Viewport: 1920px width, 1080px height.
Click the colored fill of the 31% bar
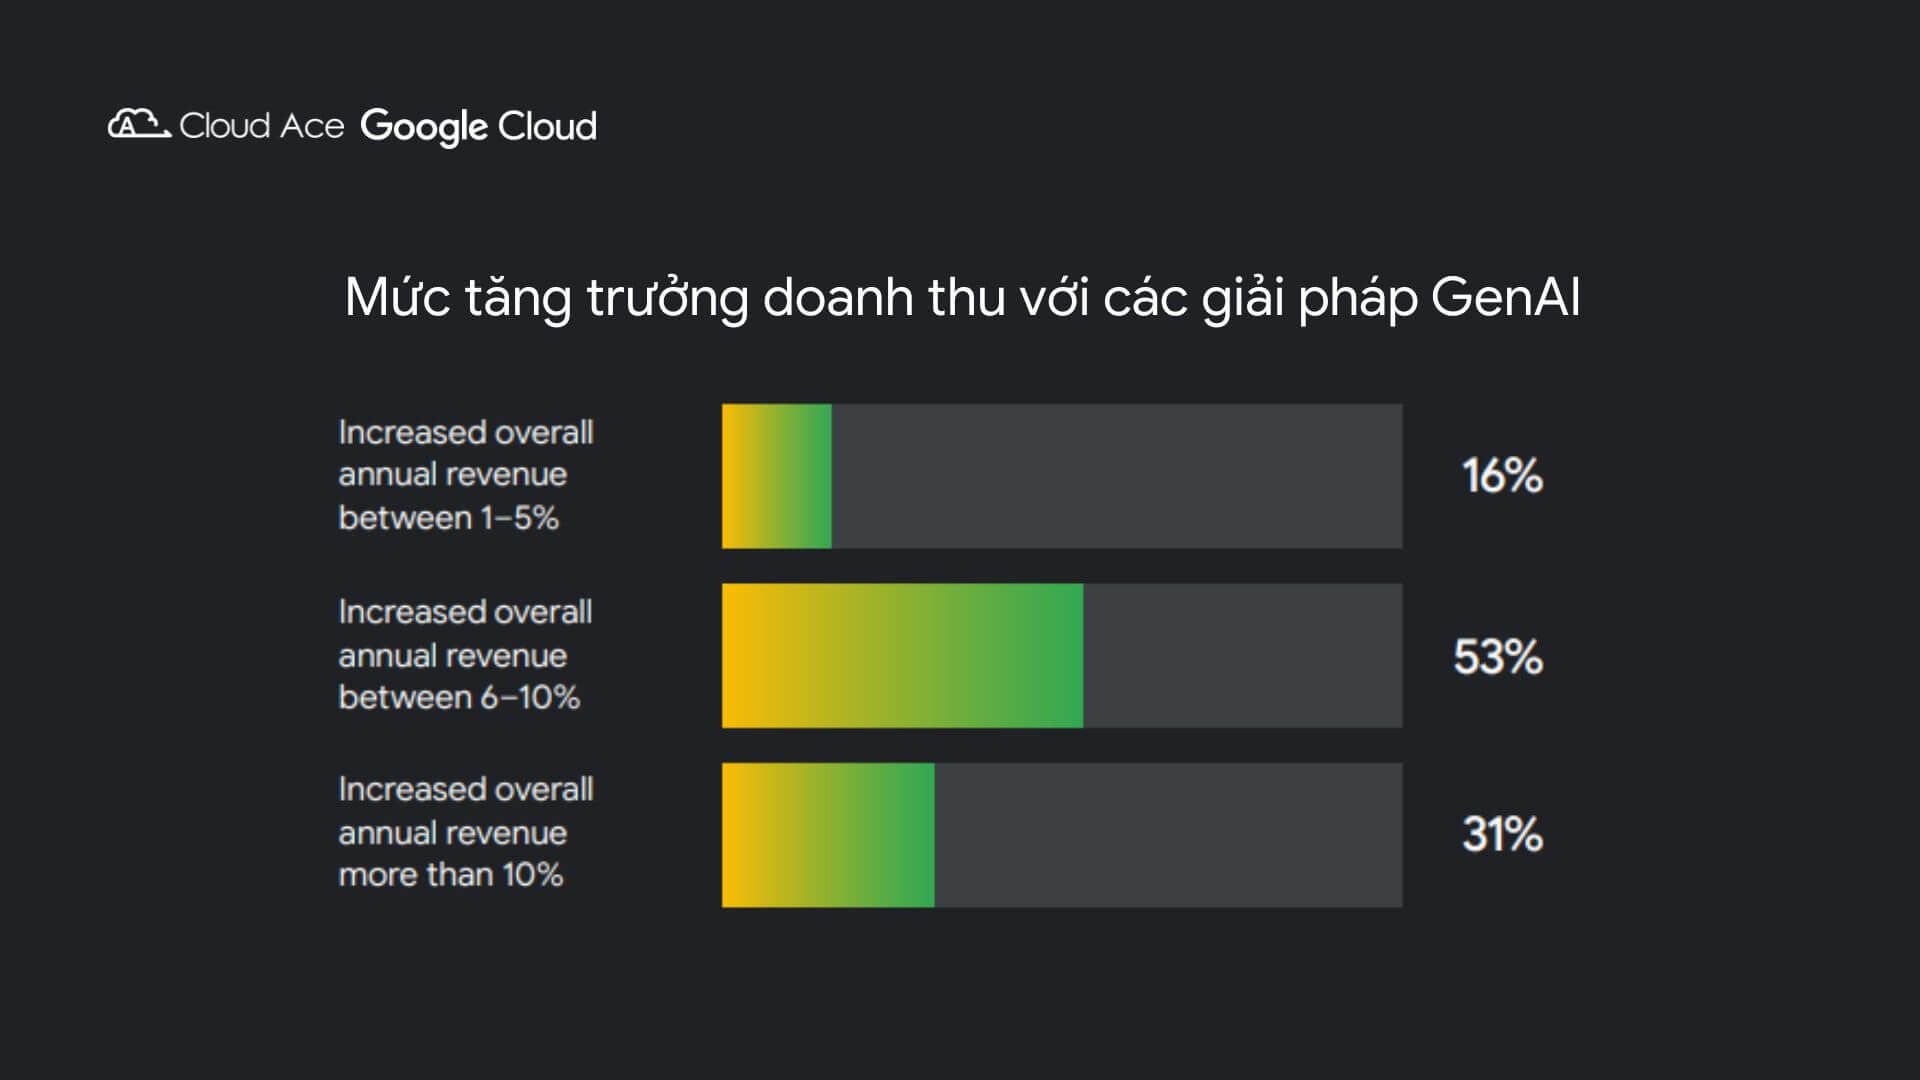pyautogui.click(x=828, y=835)
